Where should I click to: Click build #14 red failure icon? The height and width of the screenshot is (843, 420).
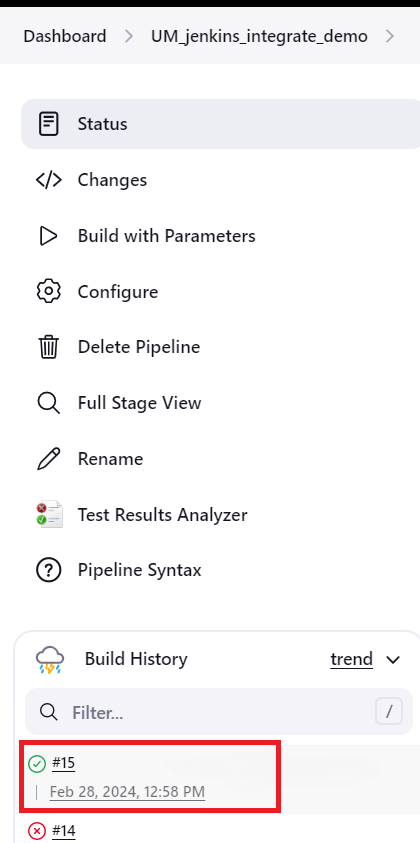point(37,832)
